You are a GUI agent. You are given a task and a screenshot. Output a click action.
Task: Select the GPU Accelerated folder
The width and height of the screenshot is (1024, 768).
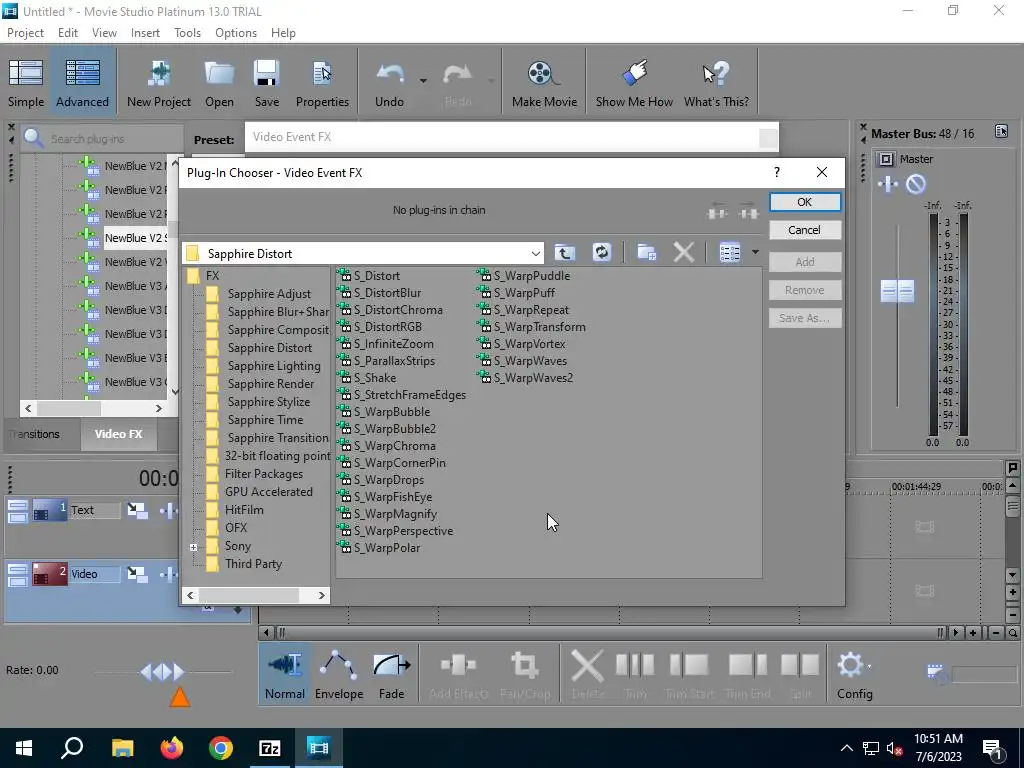coord(268,492)
